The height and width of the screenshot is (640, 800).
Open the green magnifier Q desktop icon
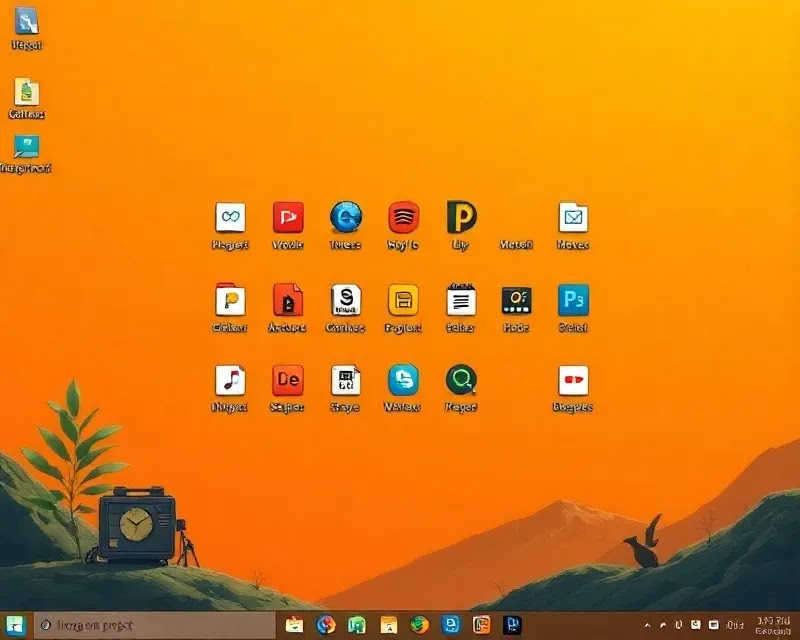pyautogui.click(x=461, y=380)
